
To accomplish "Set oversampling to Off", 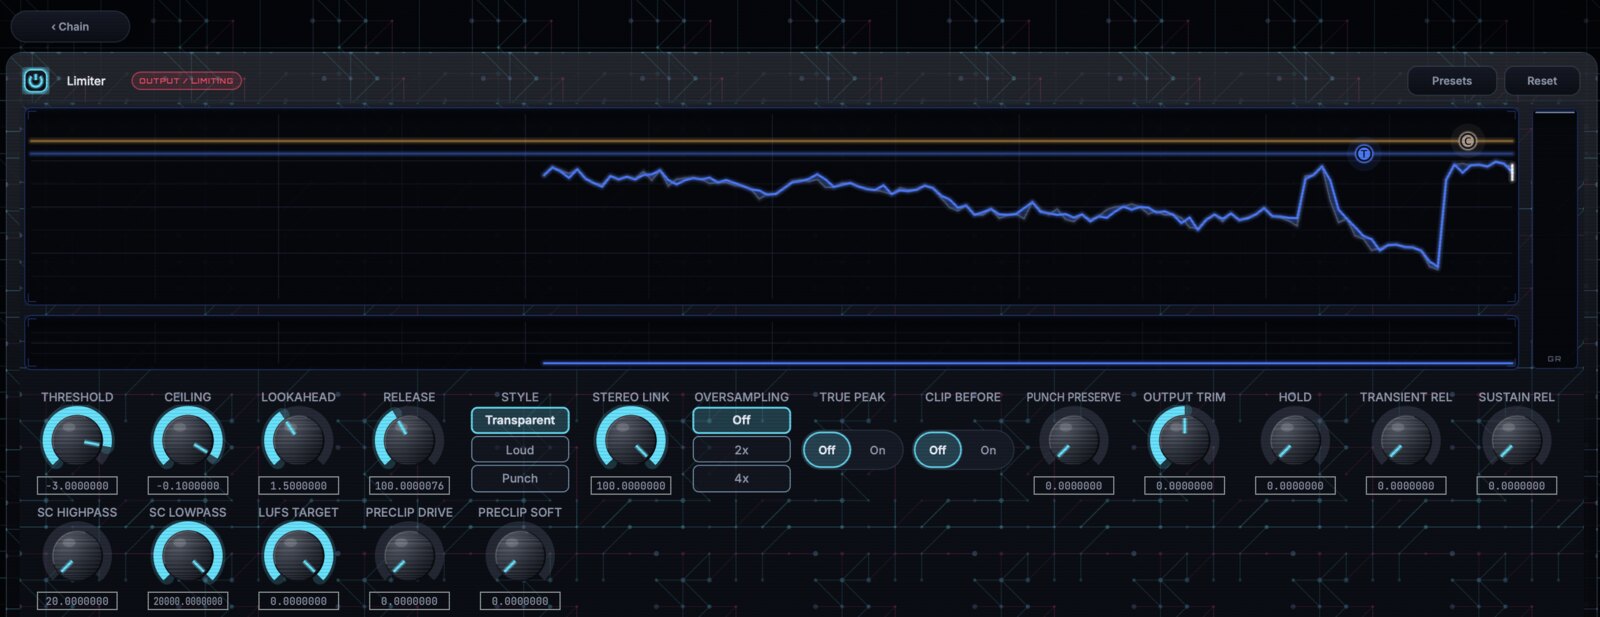I will pos(741,420).
